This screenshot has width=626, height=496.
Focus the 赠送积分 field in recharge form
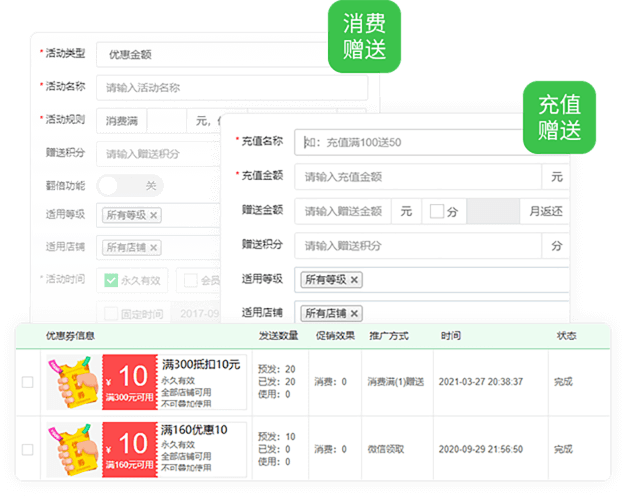(418, 246)
